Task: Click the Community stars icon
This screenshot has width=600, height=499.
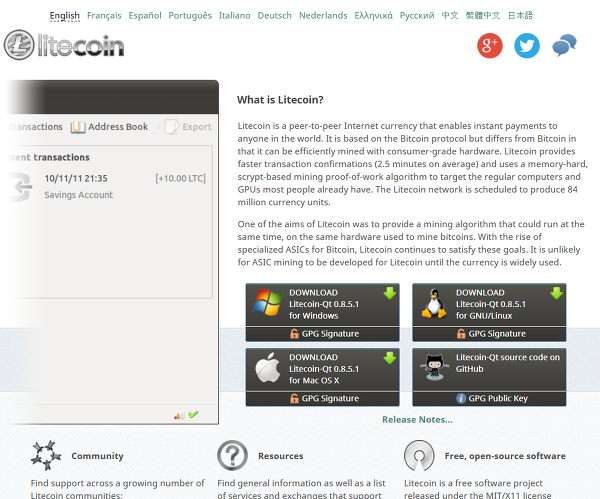Action: (x=46, y=455)
